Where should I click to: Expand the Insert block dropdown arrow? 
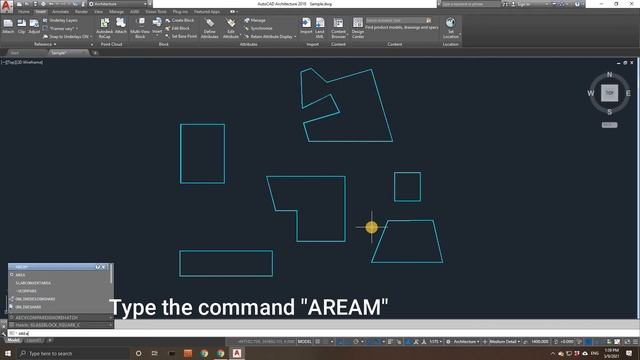tap(157, 36)
